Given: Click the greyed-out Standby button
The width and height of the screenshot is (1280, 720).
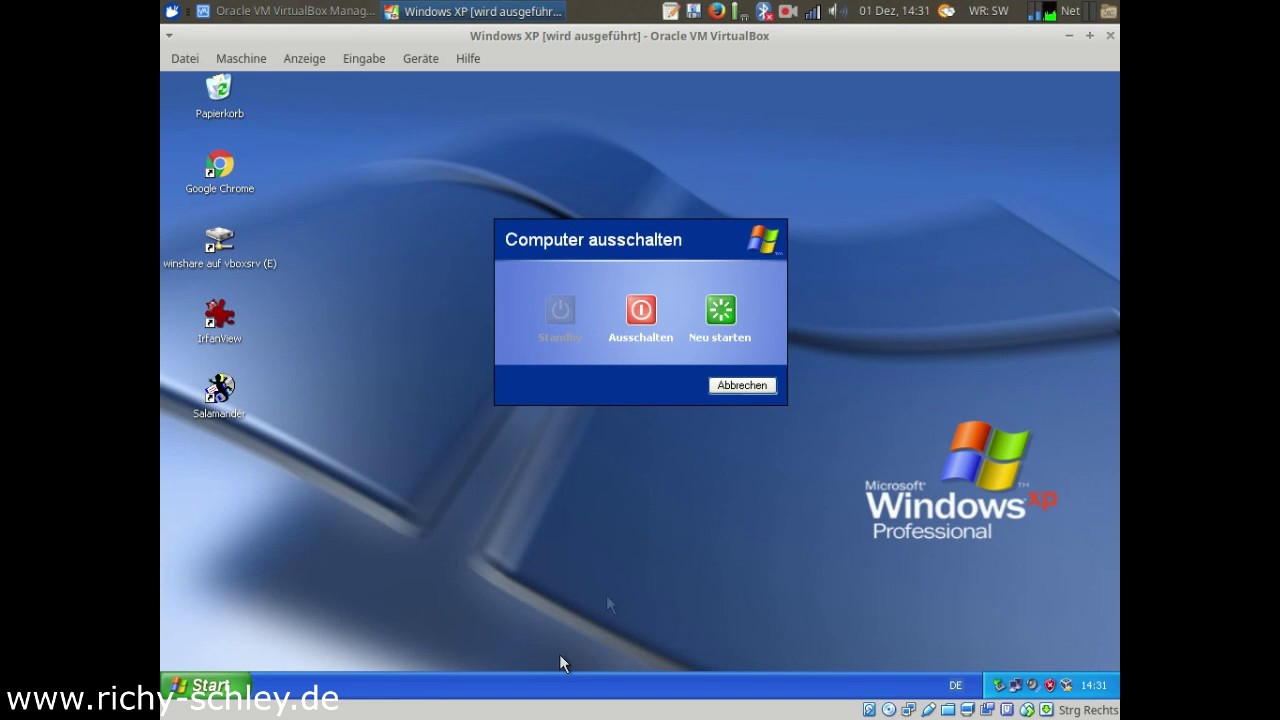Looking at the screenshot, I should point(560,310).
